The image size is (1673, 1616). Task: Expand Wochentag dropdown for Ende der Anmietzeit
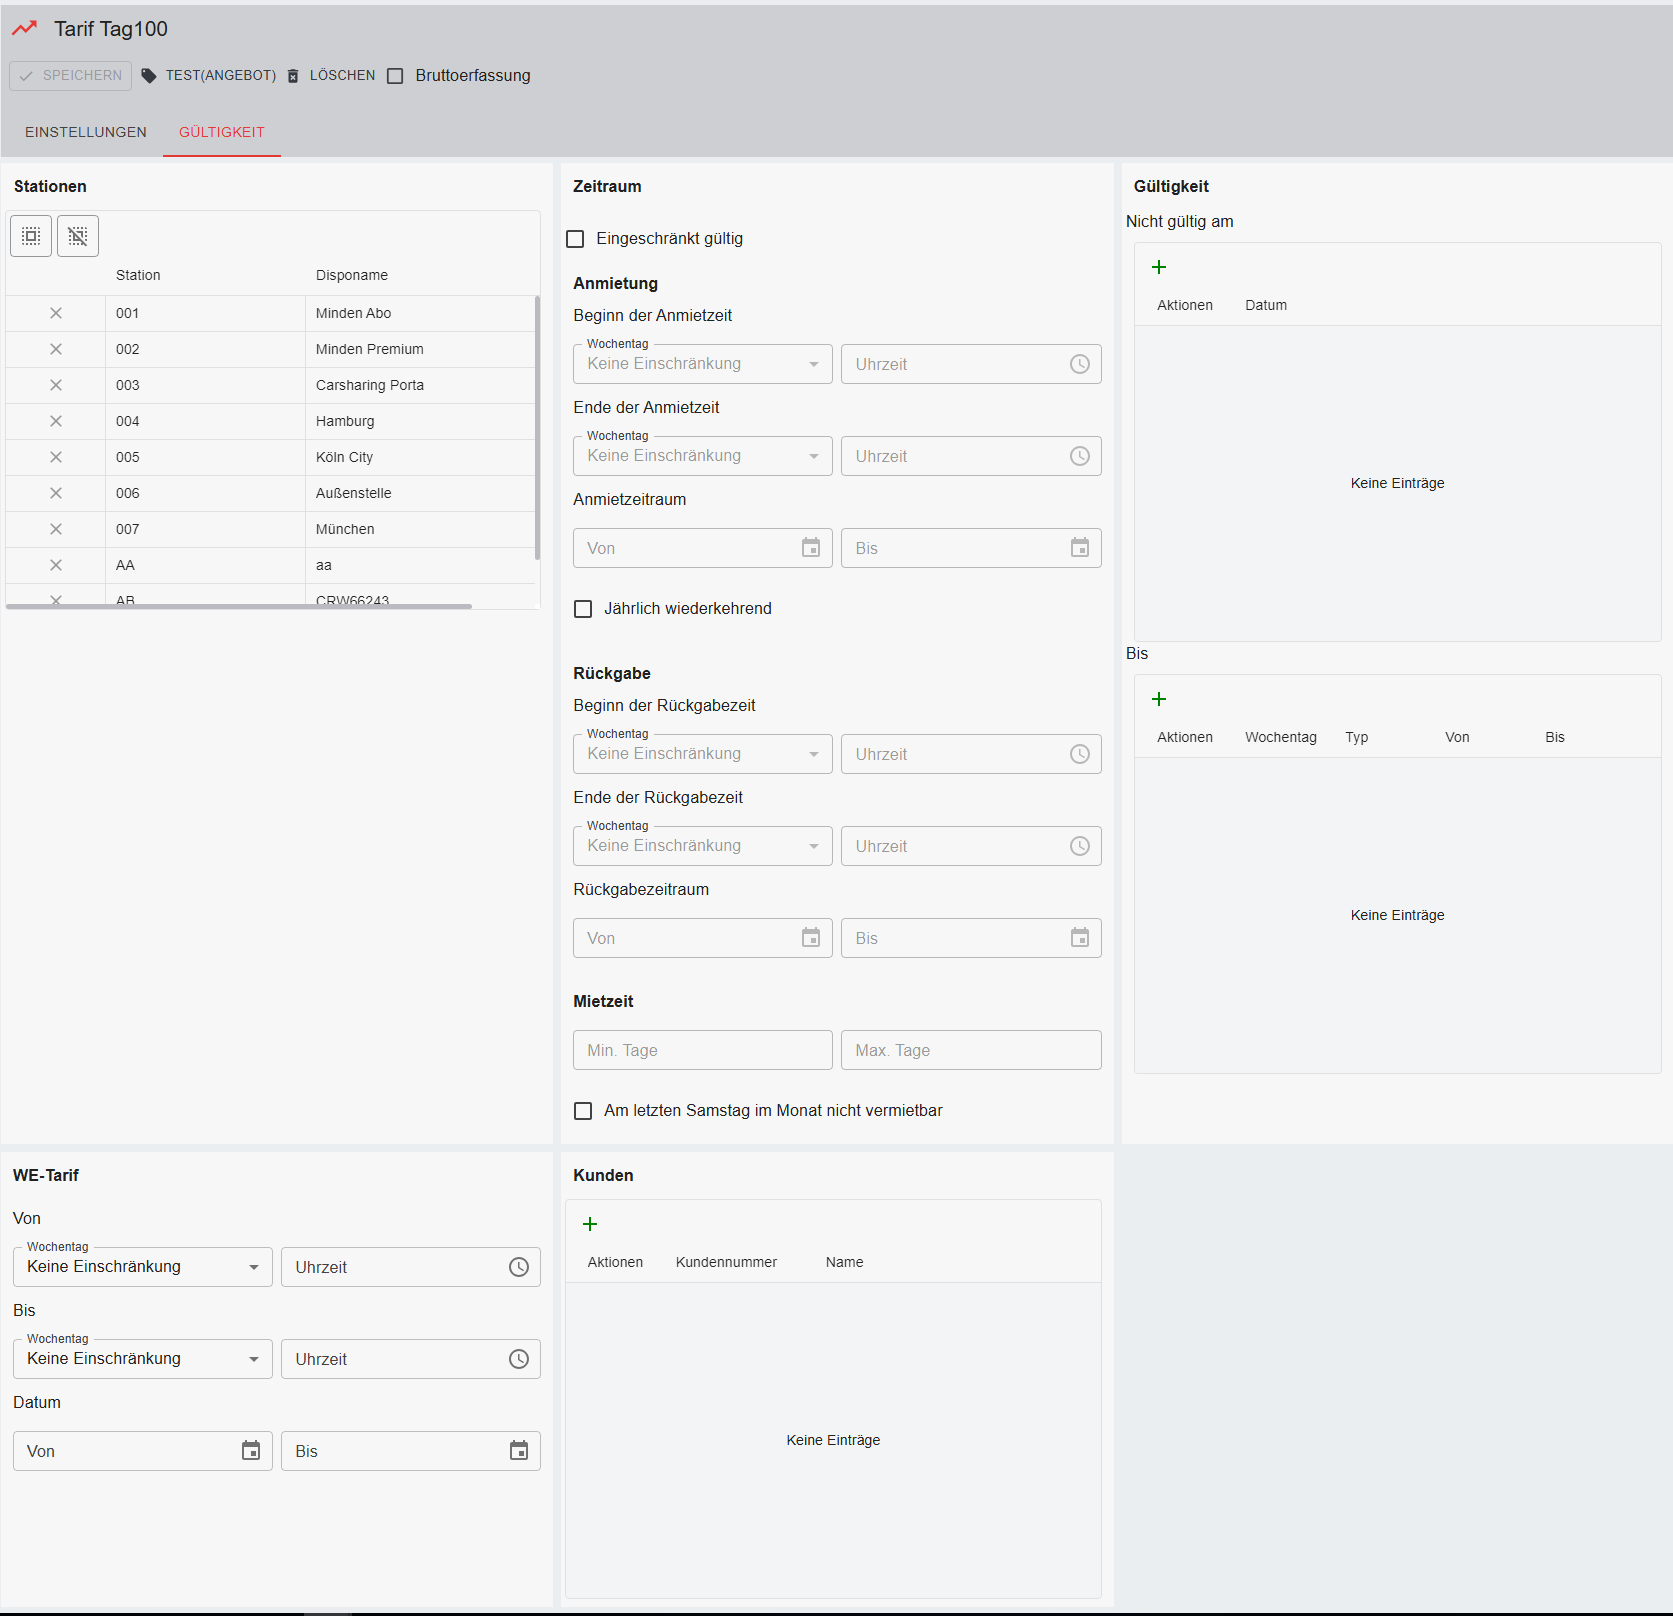point(702,456)
